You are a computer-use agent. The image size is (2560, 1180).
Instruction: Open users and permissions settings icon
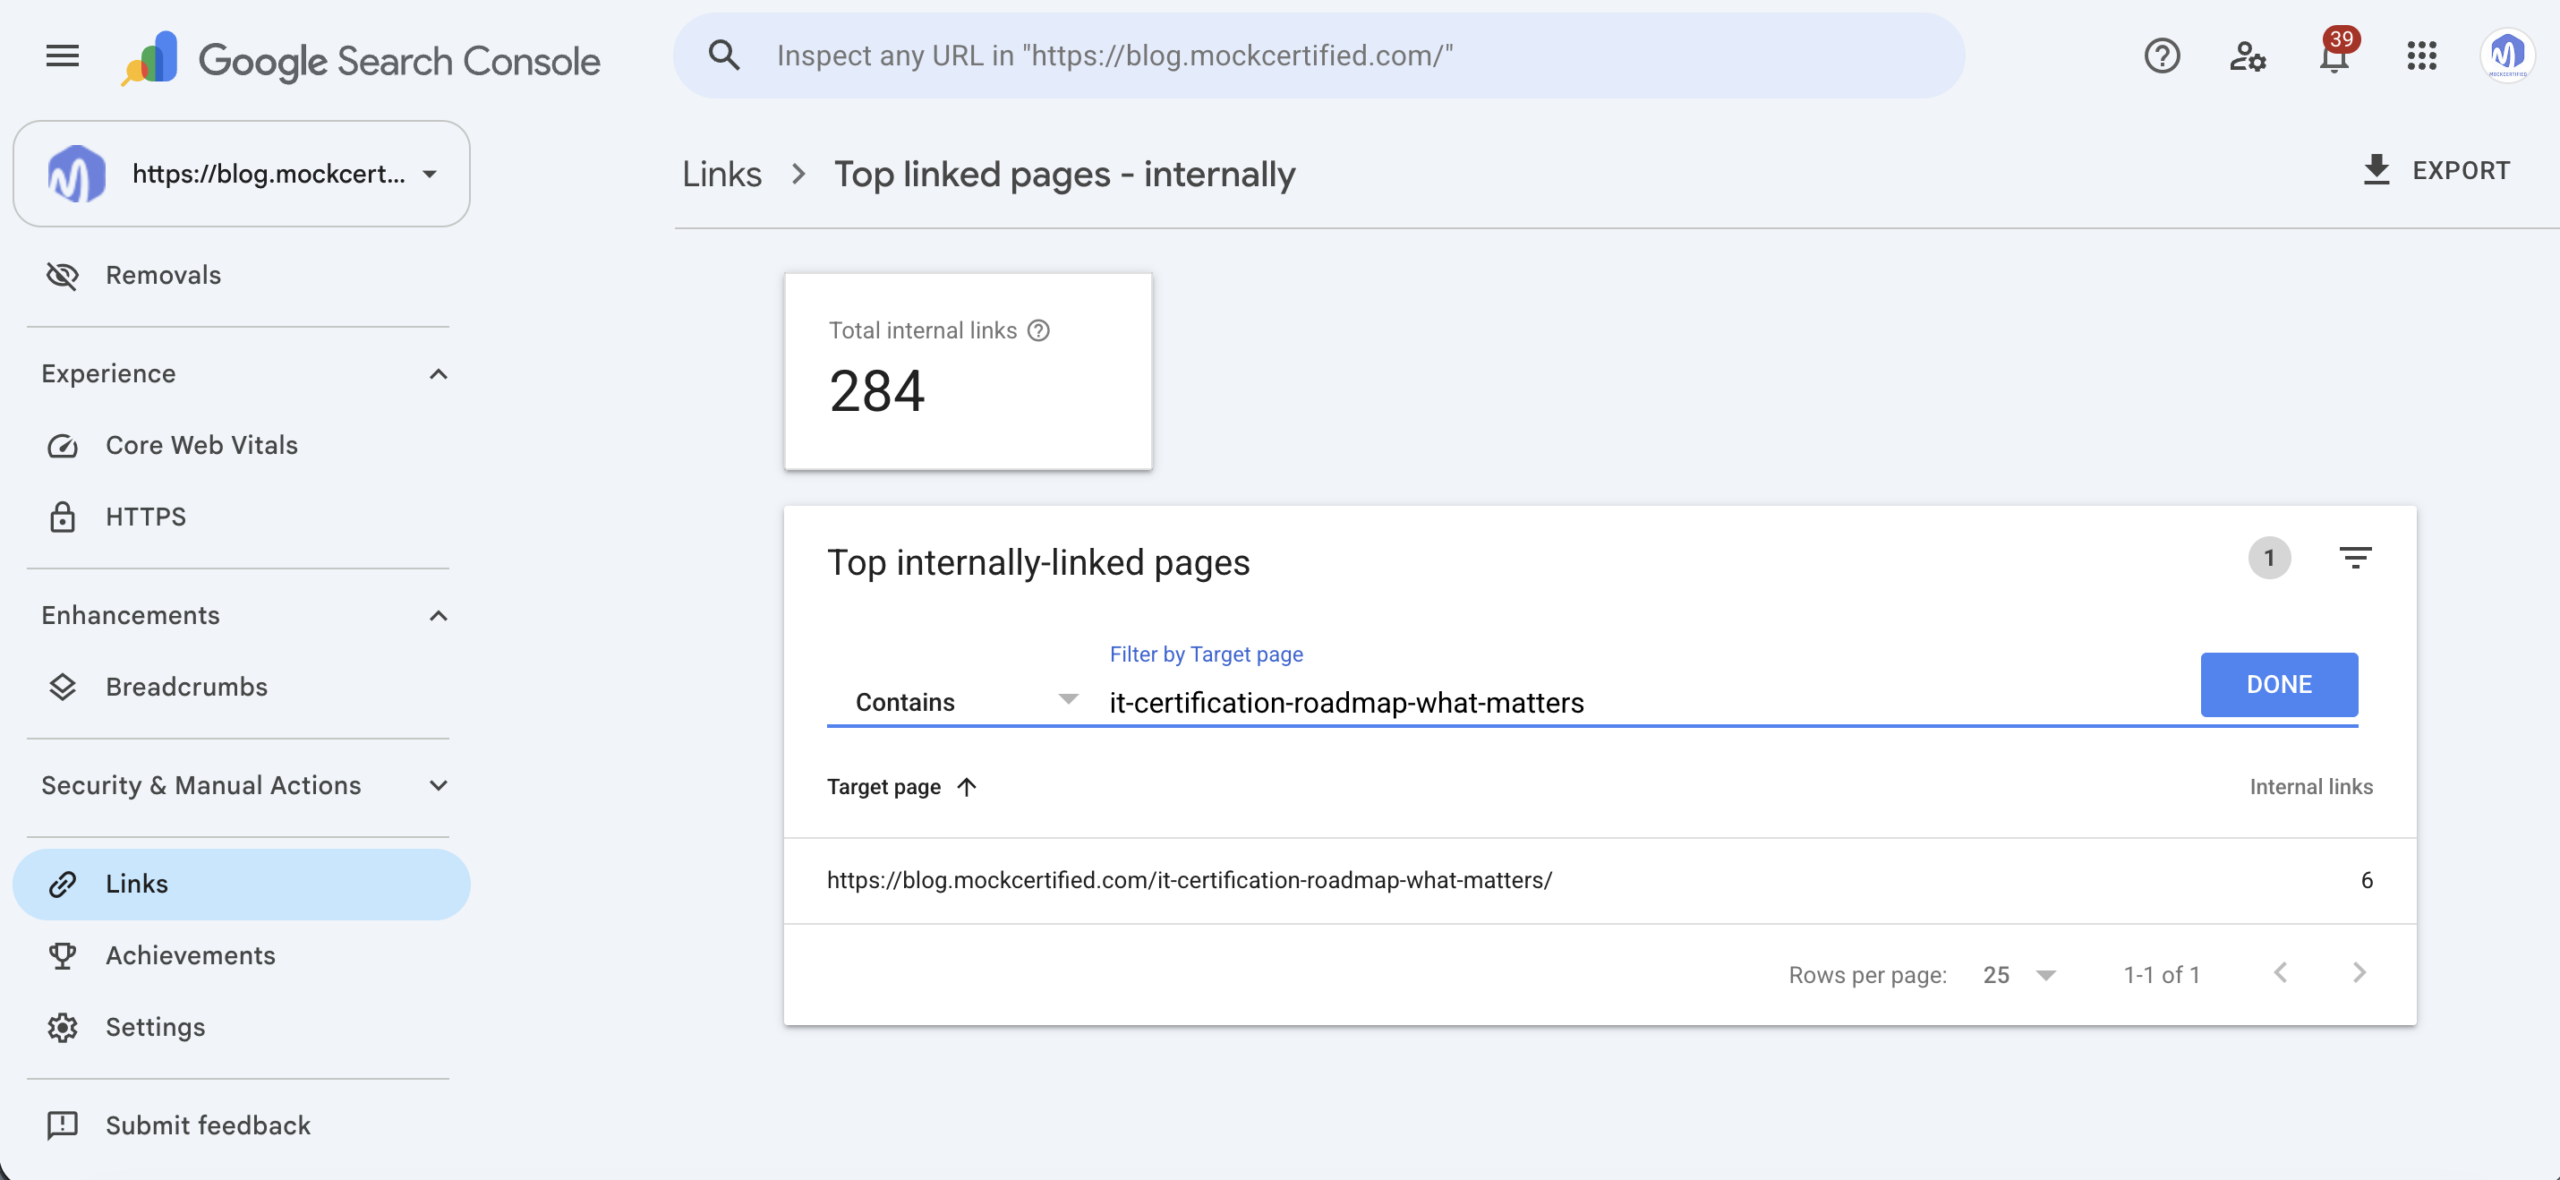(x=2248, y=56)
